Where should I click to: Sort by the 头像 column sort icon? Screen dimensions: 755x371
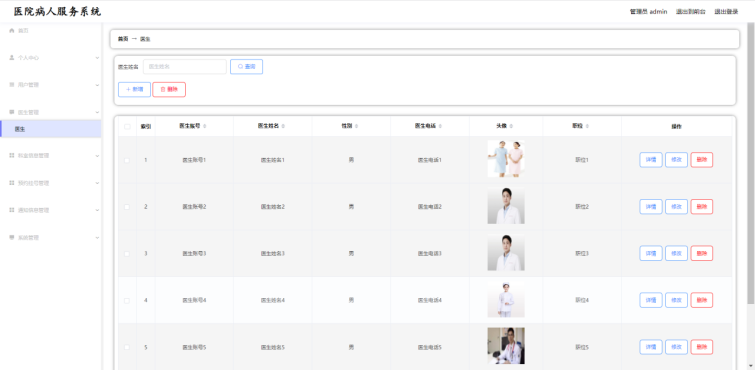[x=511, y=127]
